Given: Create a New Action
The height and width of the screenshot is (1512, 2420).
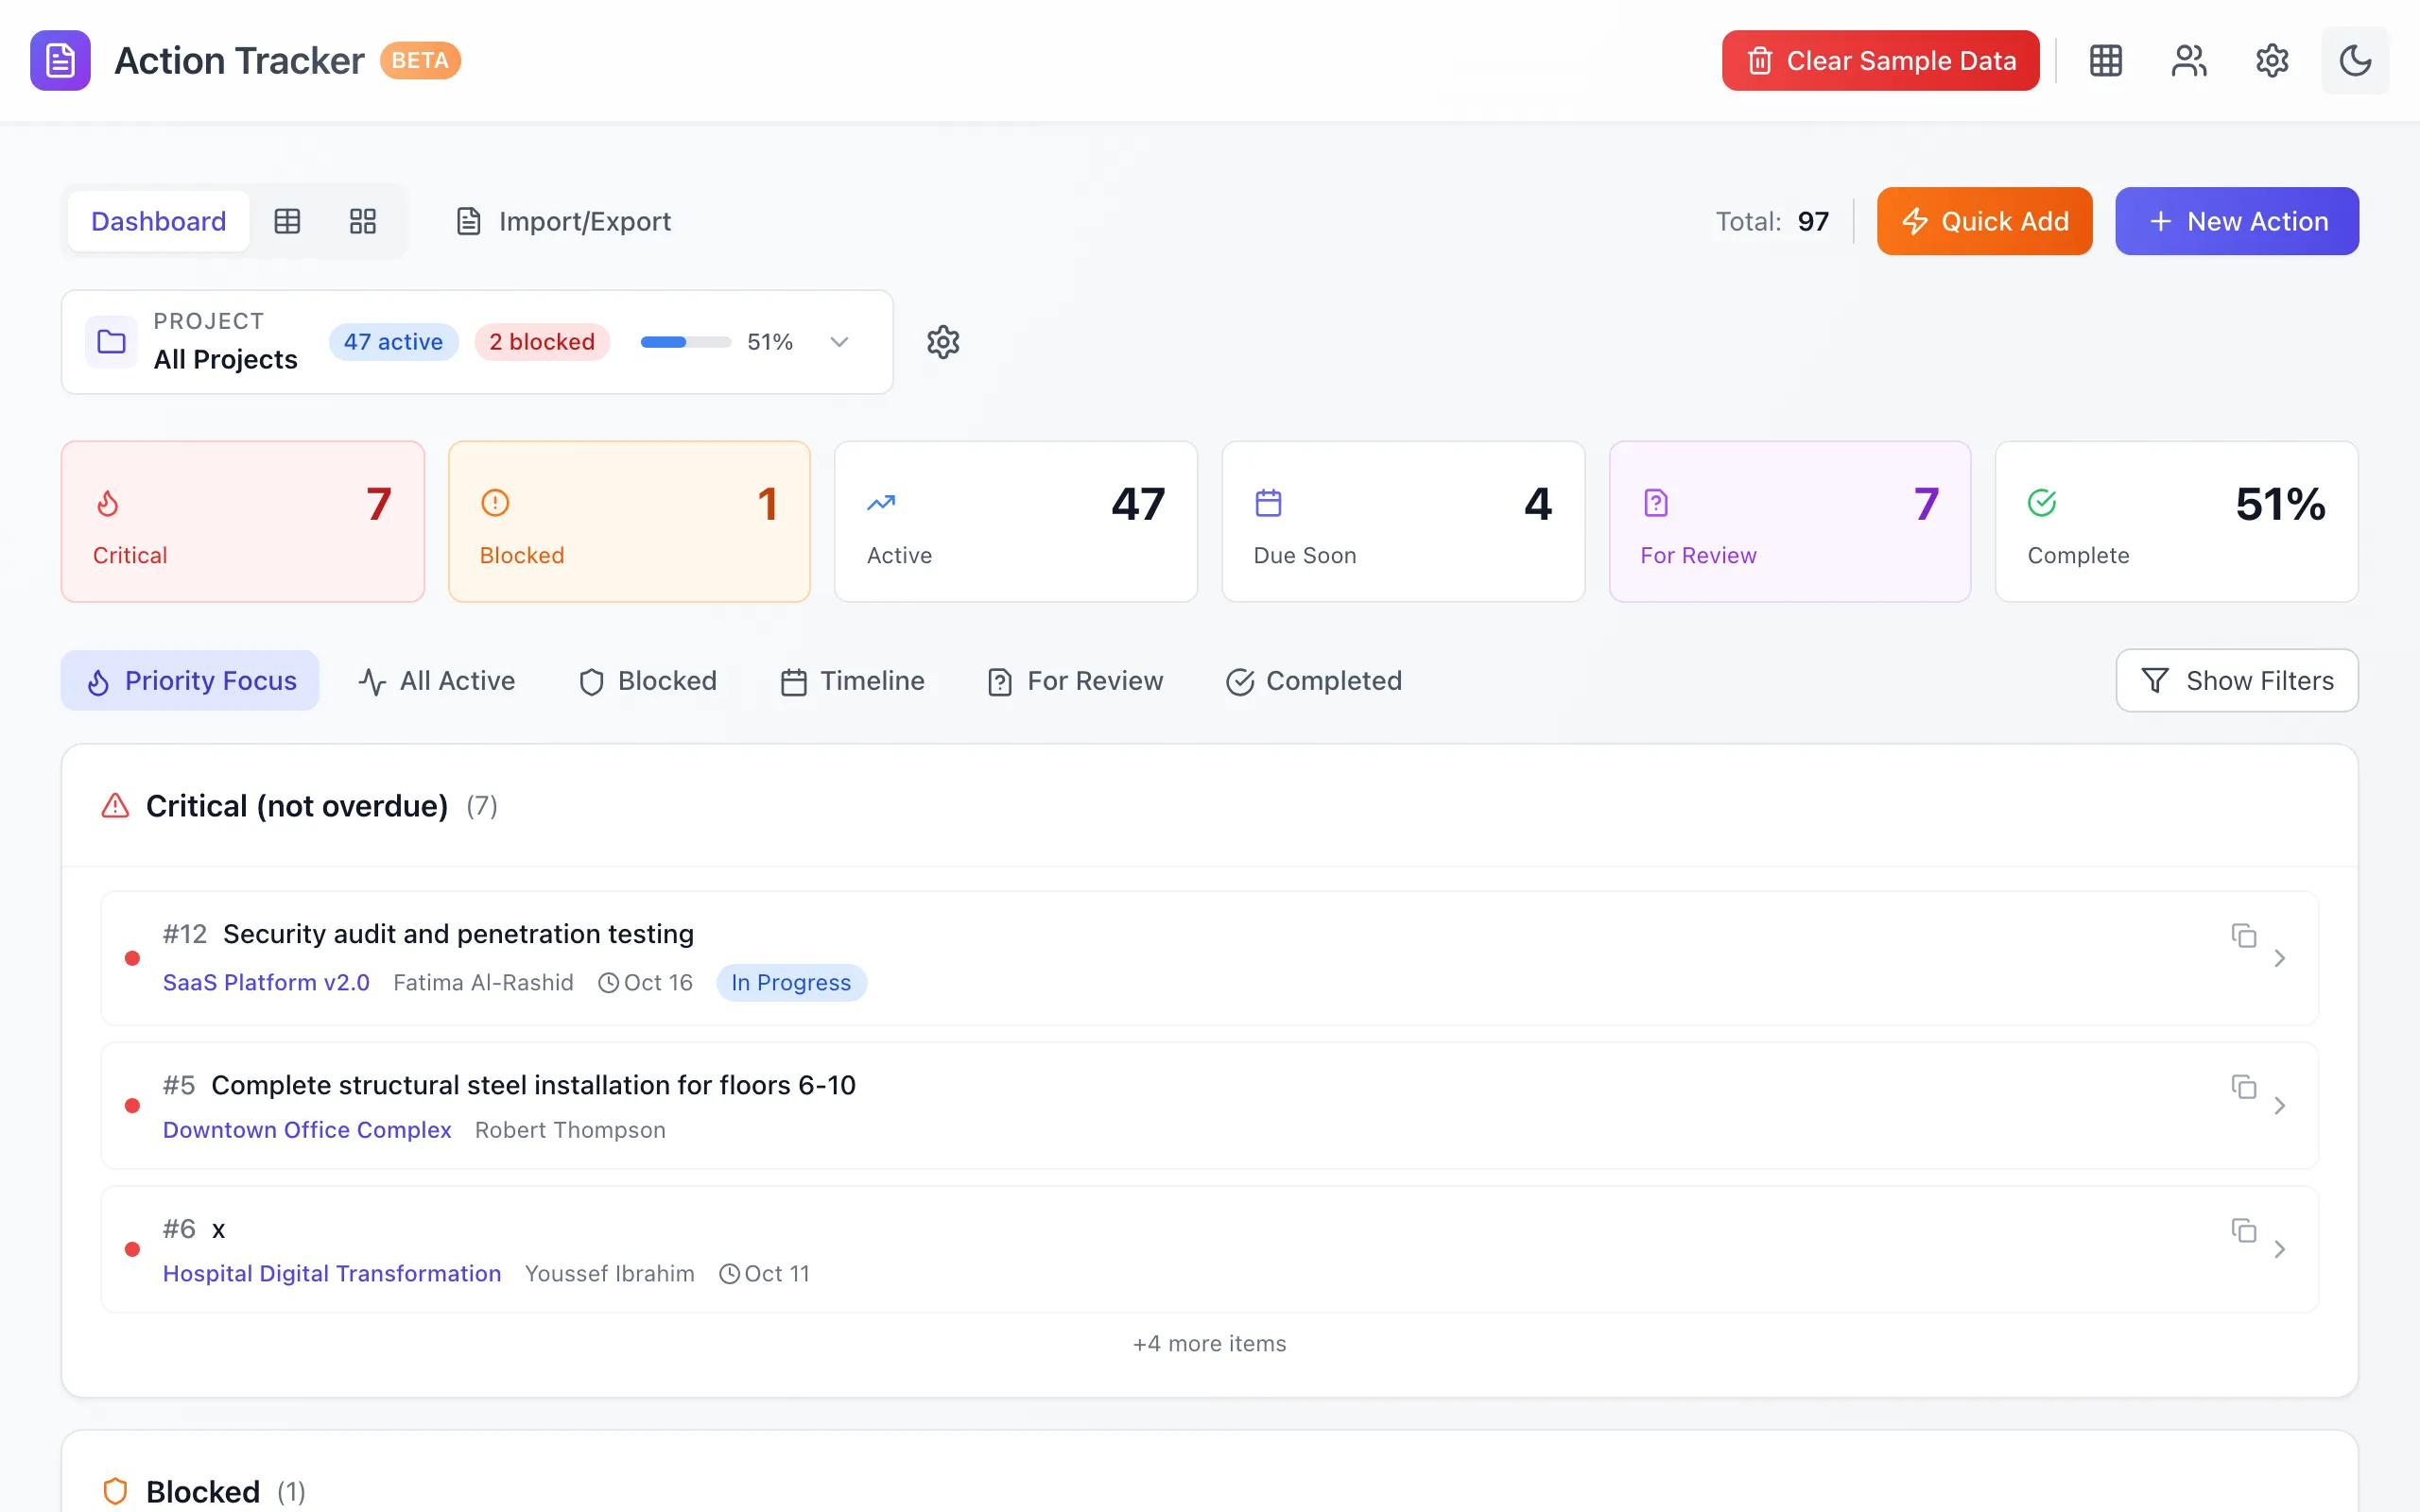Looking at the screenshot, I should tap(2237, 221).
